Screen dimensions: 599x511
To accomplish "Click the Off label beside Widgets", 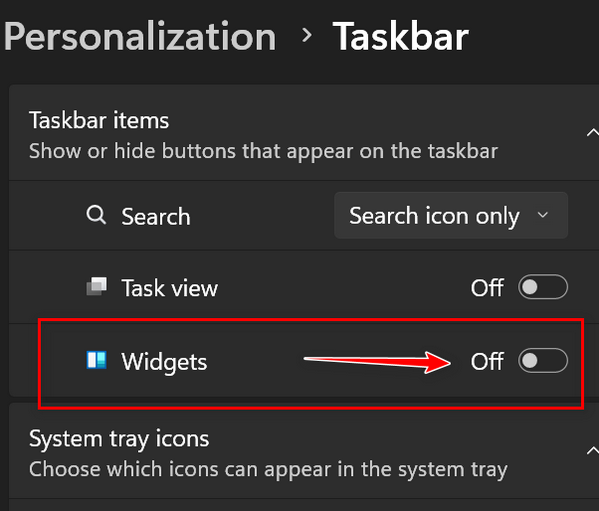I will click(487, 361).
